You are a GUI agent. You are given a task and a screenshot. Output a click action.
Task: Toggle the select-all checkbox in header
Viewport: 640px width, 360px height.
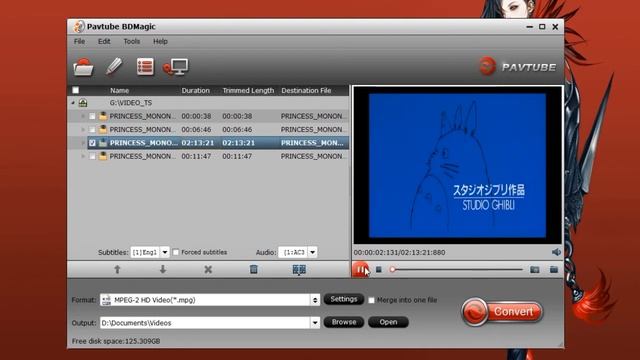point(76,90)
